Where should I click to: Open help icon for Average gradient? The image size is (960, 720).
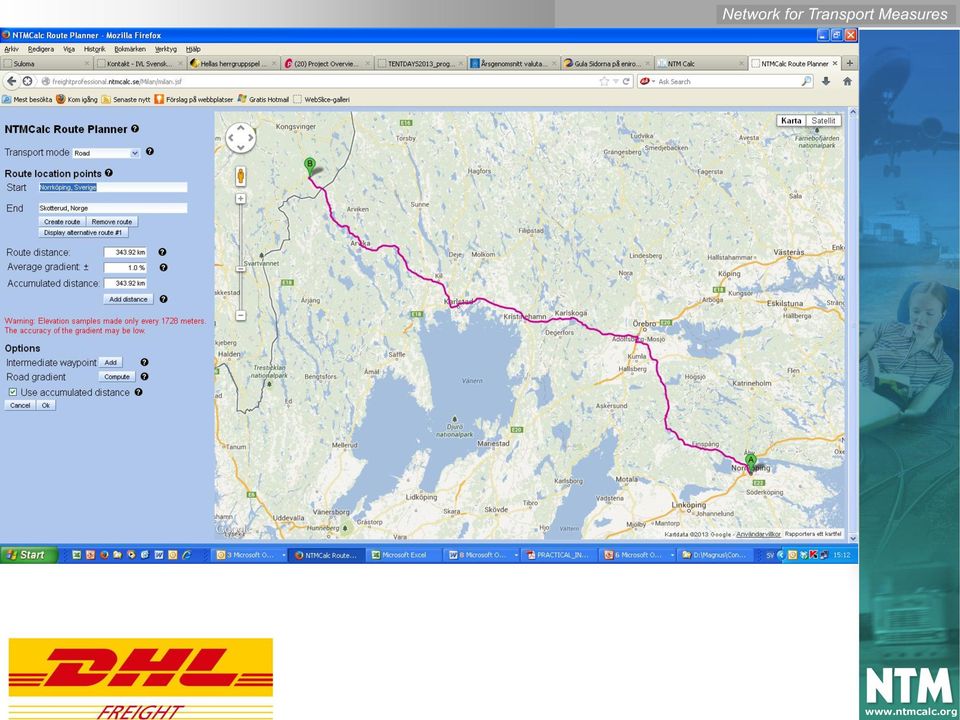point(163,268)
